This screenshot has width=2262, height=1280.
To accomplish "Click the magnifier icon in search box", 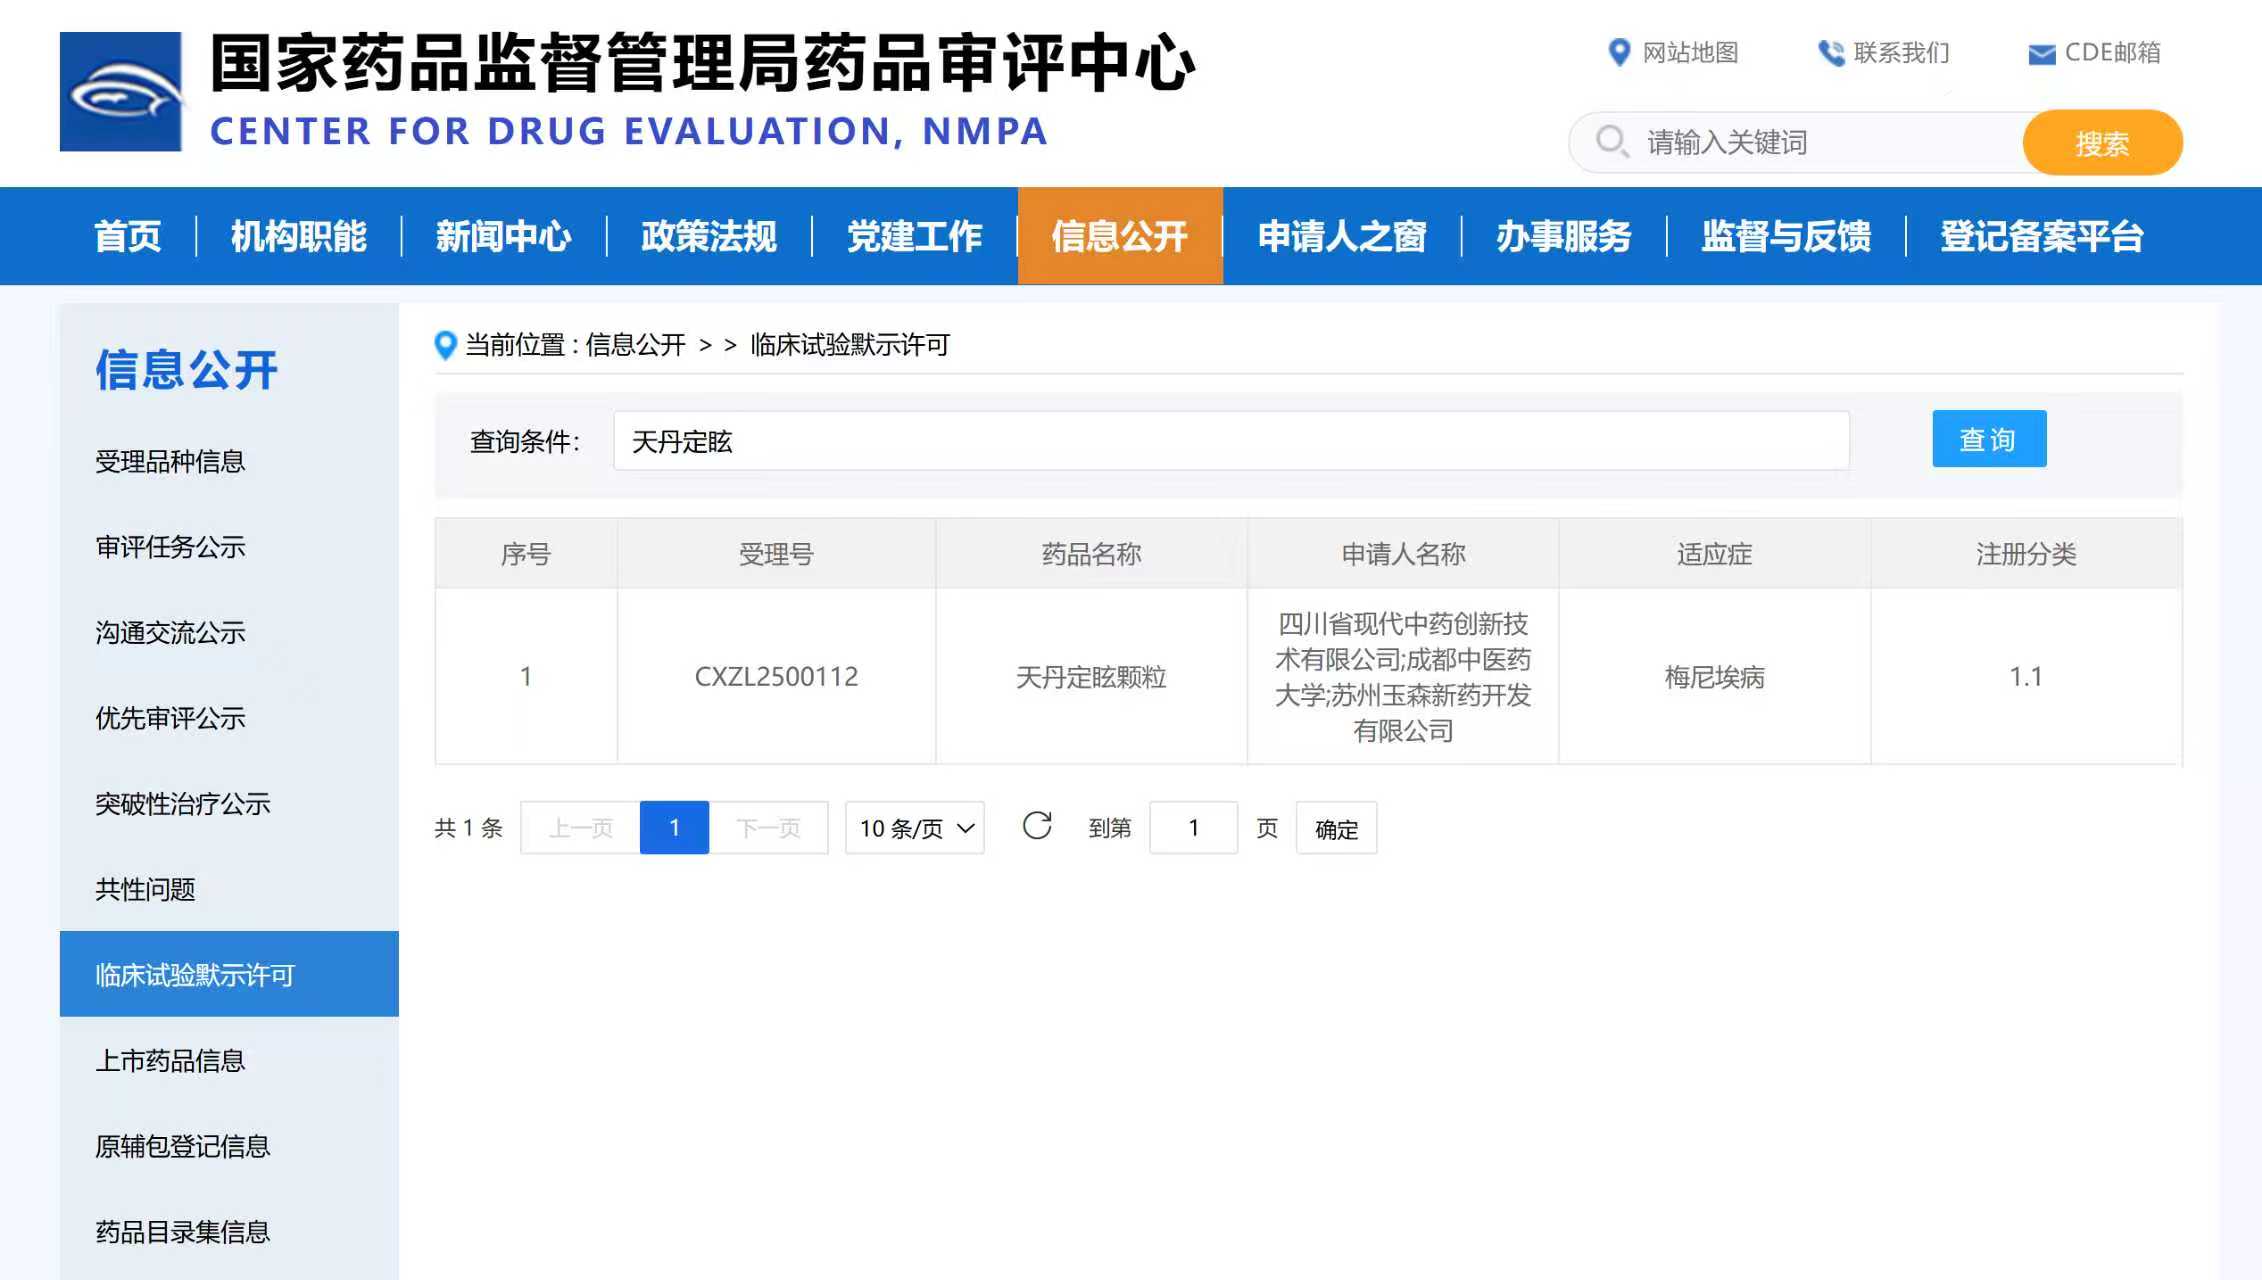I will 1610,141.
